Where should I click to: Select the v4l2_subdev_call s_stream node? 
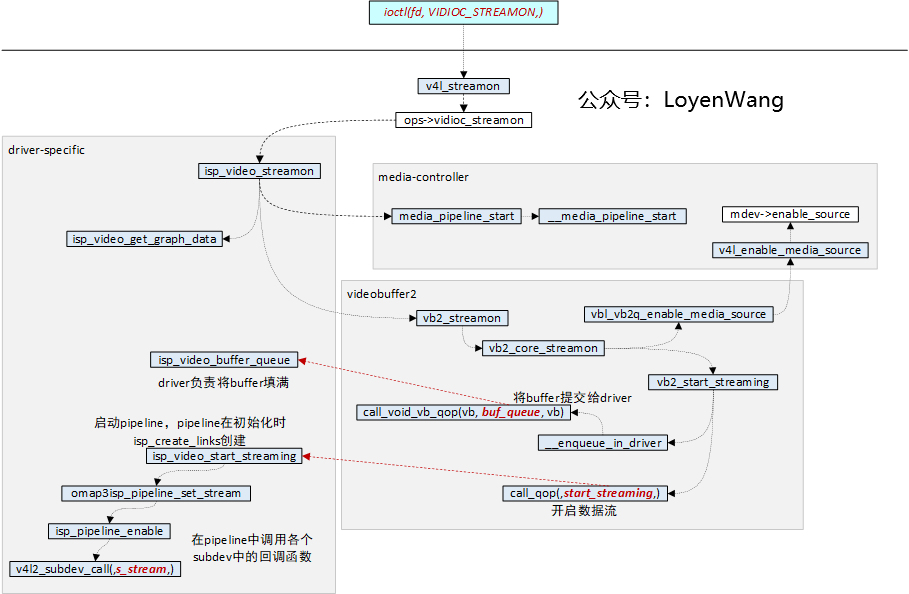click(x=95, y=569)
